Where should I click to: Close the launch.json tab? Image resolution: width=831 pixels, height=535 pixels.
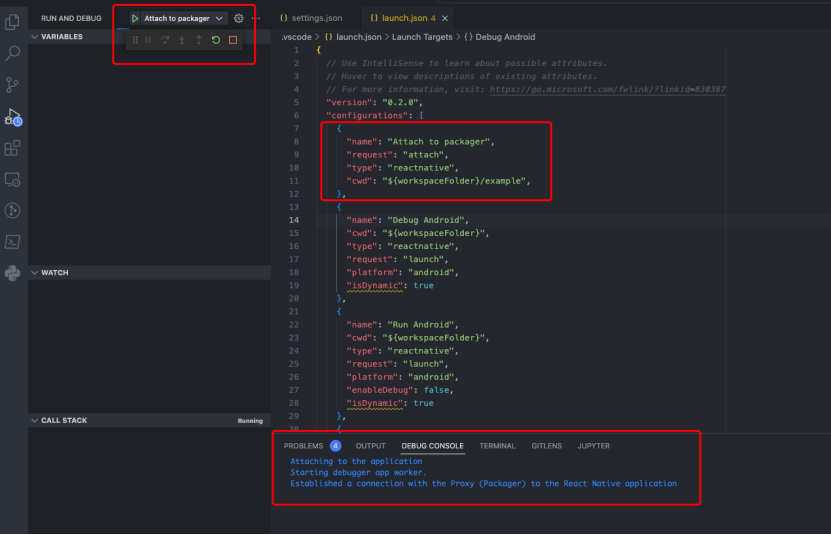[x=445, y=19]
